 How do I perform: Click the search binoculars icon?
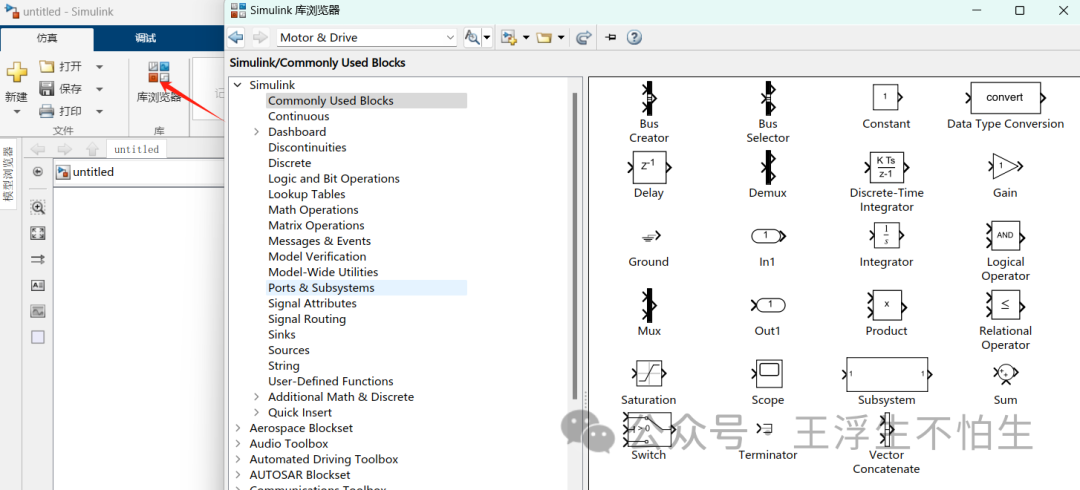click(472, 37)
